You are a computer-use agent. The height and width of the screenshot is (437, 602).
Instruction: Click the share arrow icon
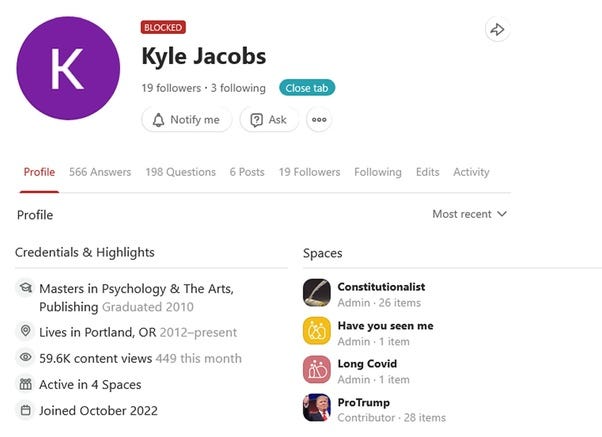click(x=497, y=30)
